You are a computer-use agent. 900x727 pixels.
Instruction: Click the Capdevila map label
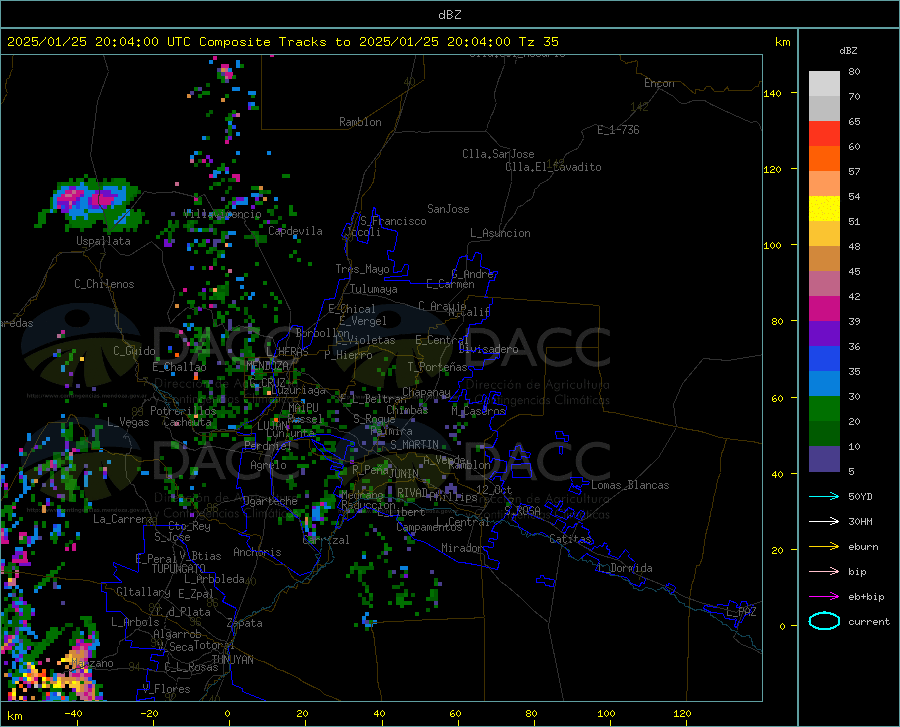coord(295,231)
